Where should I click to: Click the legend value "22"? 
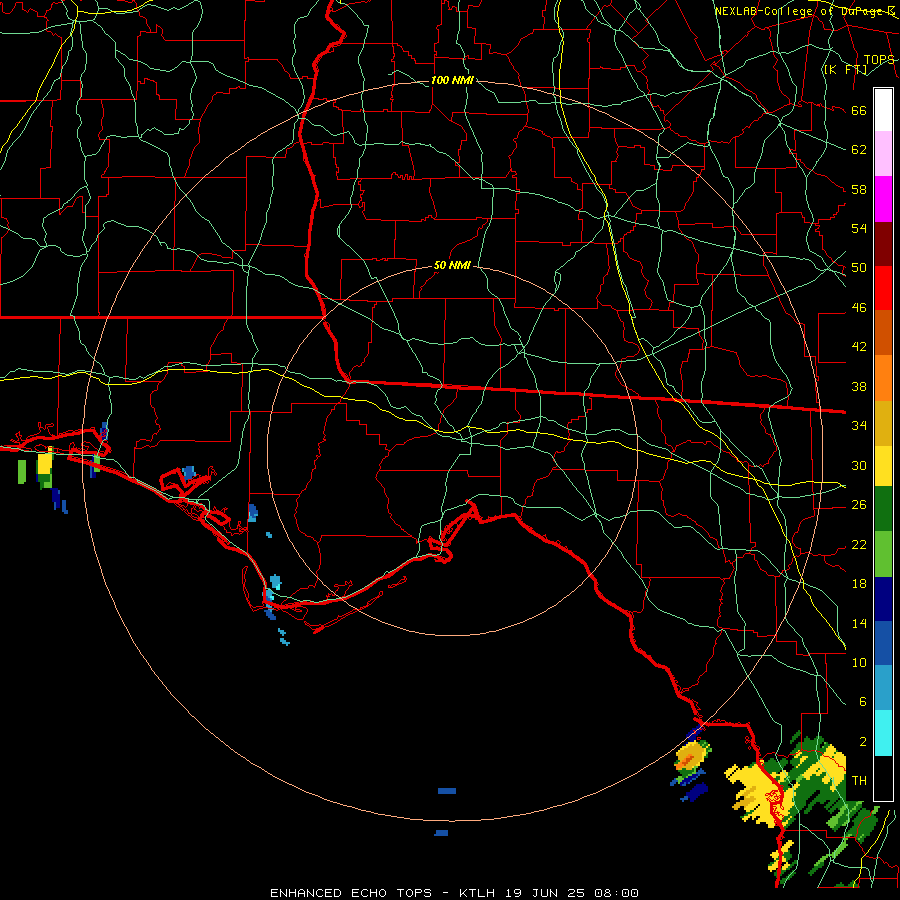(859, 544)
